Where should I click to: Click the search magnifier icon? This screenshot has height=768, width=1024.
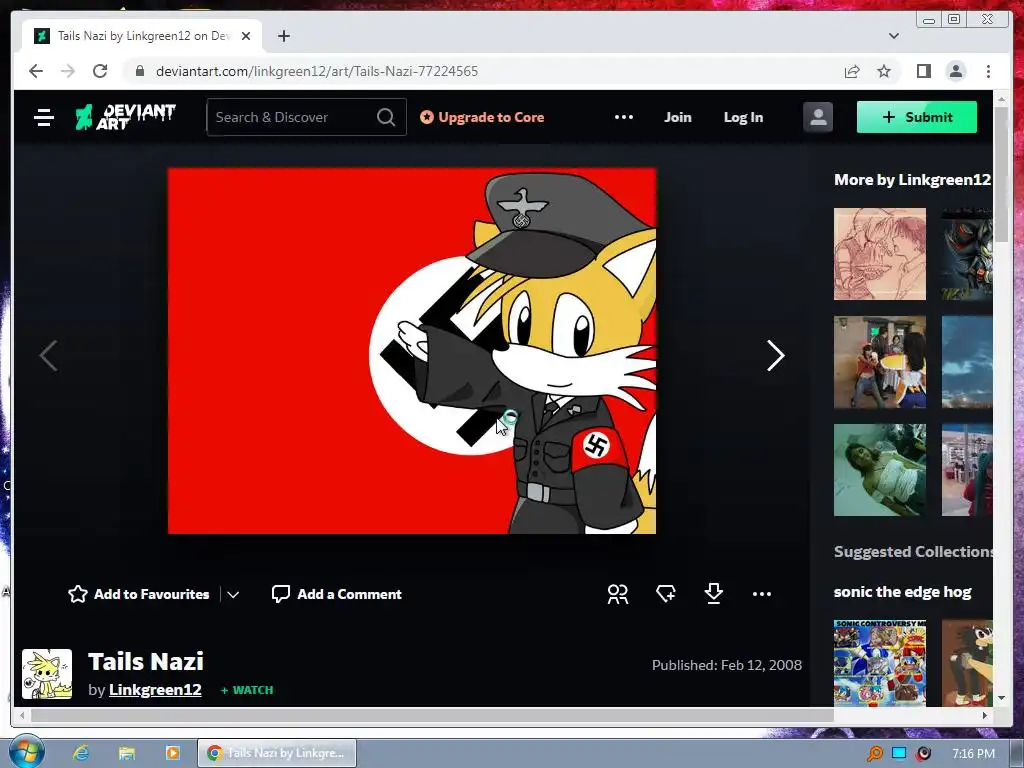[386, 117]
